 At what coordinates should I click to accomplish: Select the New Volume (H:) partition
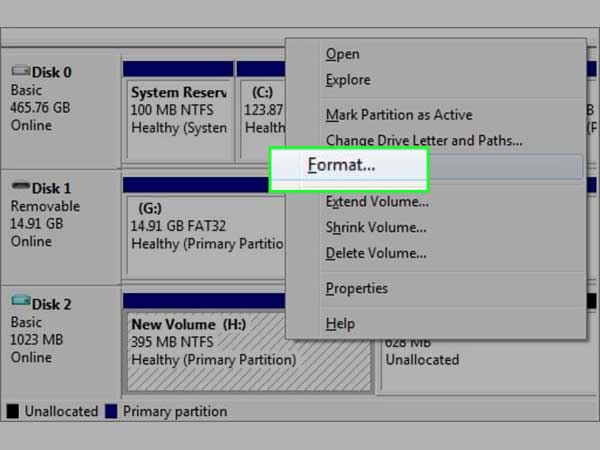pos(249,351)
